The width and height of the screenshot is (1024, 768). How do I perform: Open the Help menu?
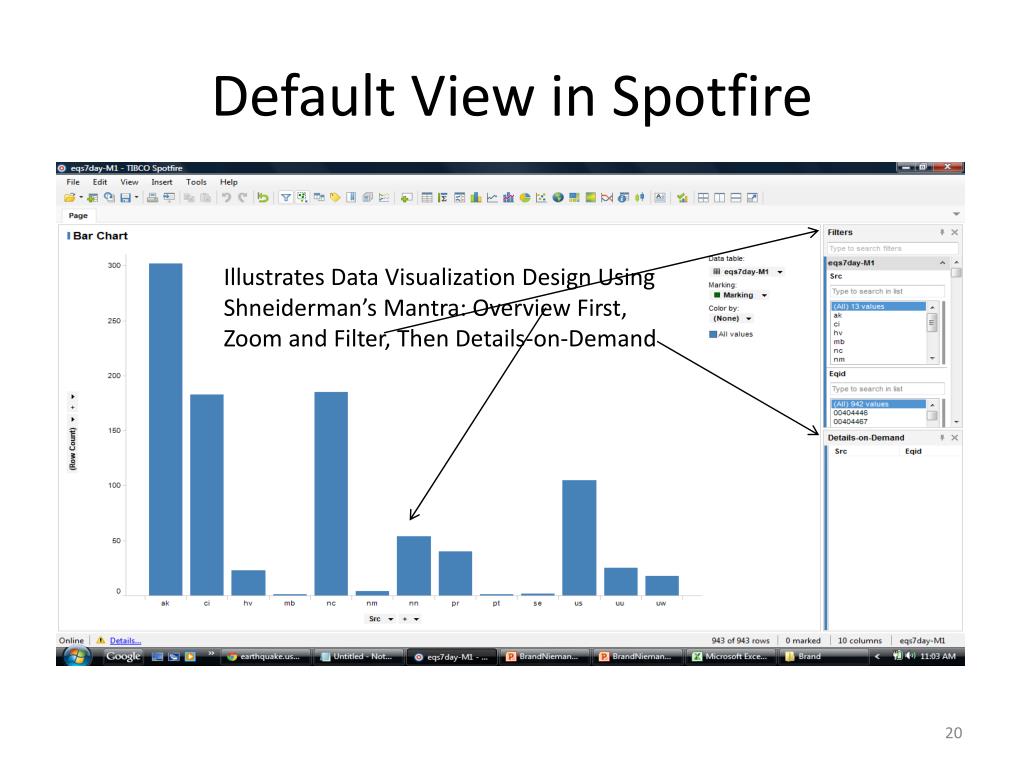pos(229,182)
